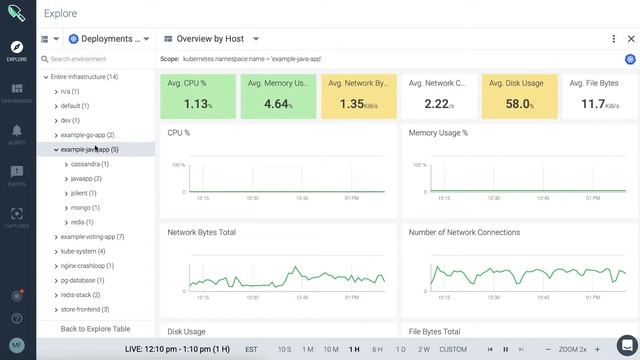Open the Events section in sidebar
The height and width of the screenshot is (360, 640).
pyautogui.click(x=17, y=176)
